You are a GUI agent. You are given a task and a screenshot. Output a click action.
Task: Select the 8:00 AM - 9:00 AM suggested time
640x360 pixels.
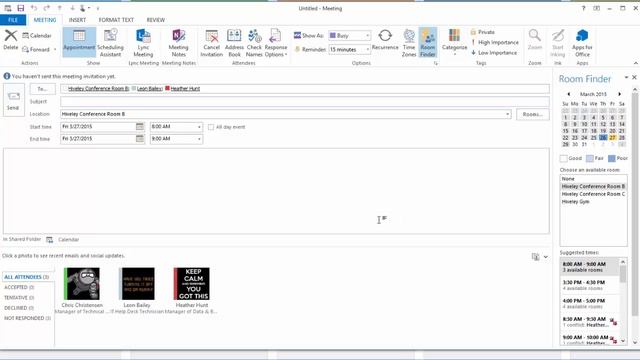(589, 267)
